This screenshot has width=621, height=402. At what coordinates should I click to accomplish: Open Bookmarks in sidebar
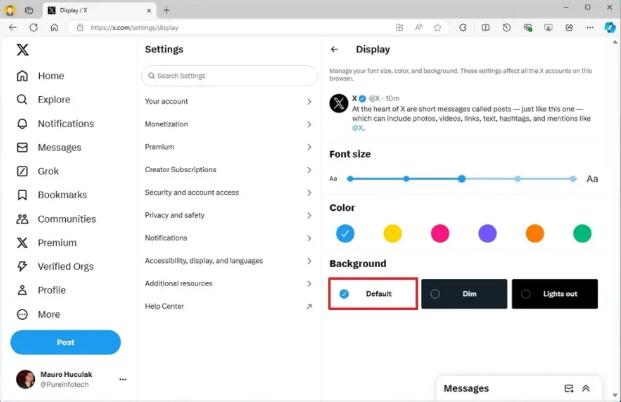[x=51, y=195]
